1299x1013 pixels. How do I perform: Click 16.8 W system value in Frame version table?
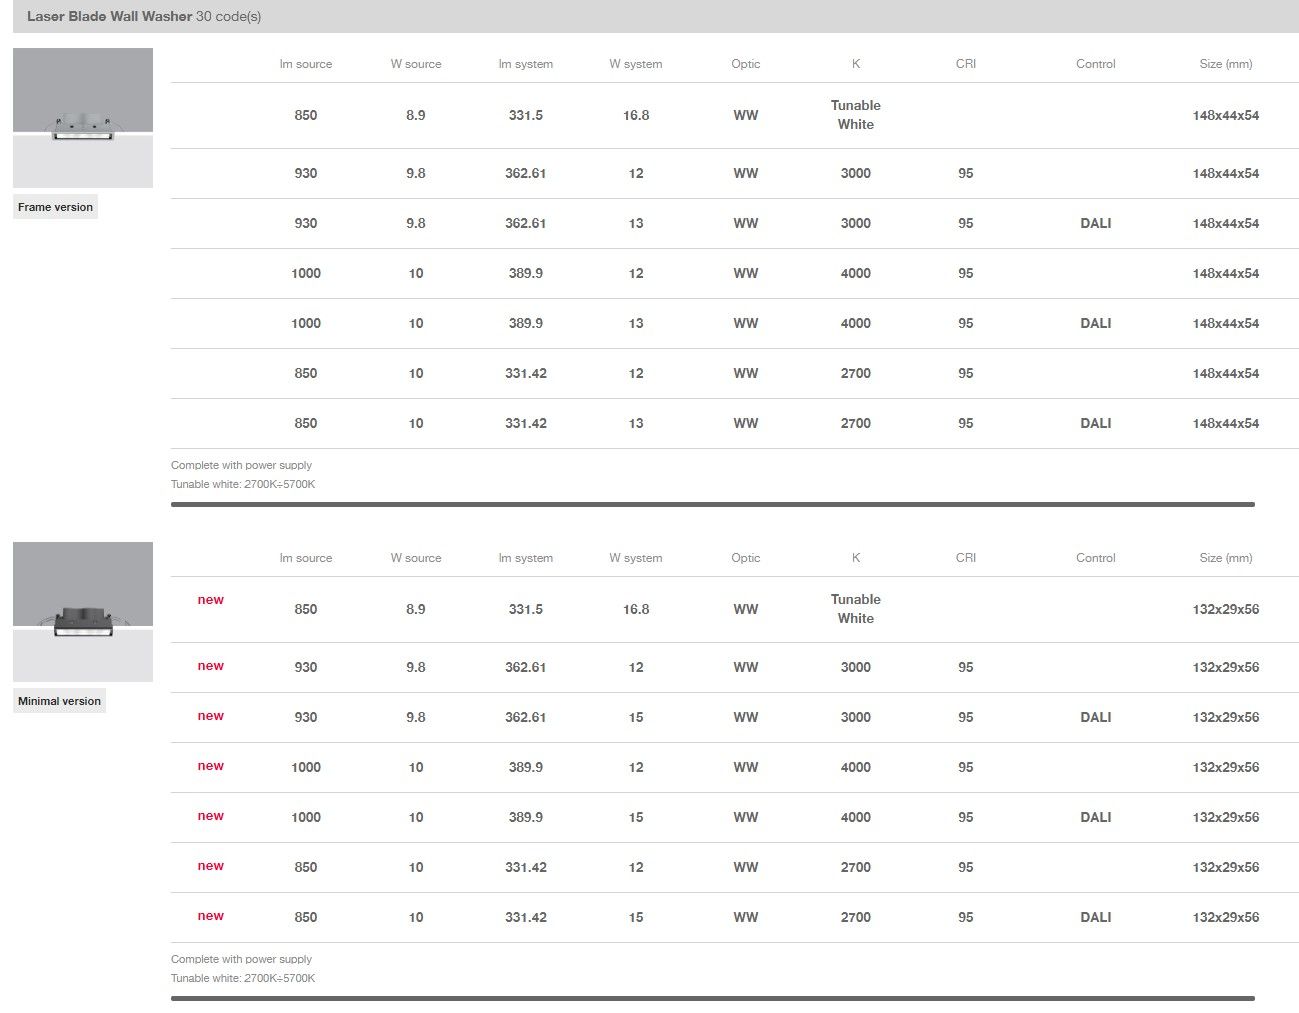[x=636, y=115]
